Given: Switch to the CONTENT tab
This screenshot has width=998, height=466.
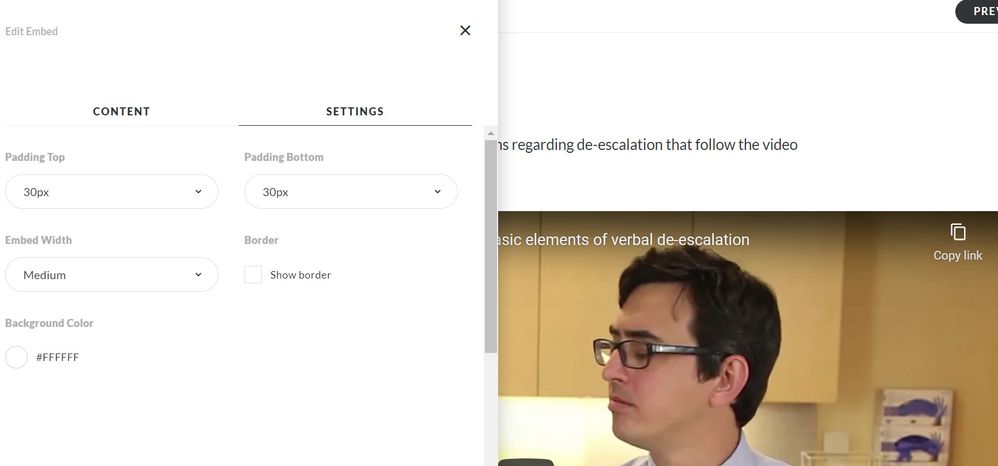Looking at the screenshot, I should tap(122, 111).
